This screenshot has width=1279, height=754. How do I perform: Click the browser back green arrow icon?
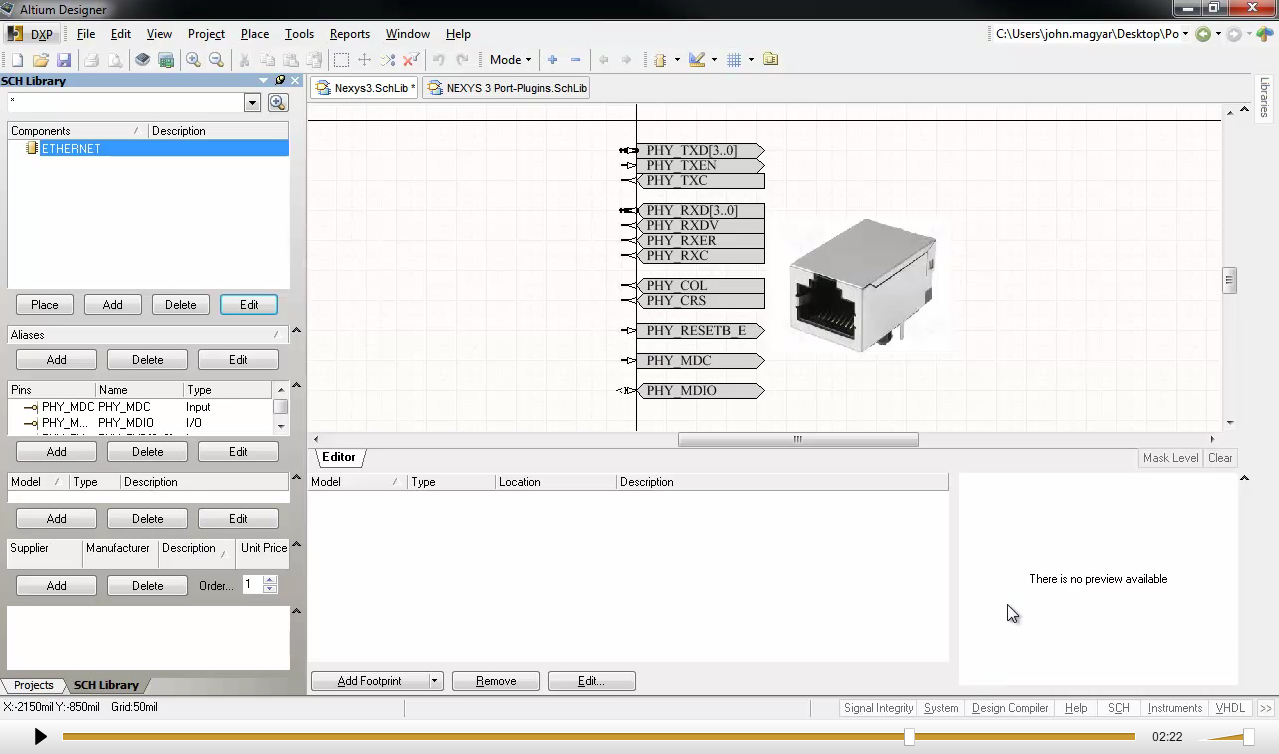(1203, 34)
